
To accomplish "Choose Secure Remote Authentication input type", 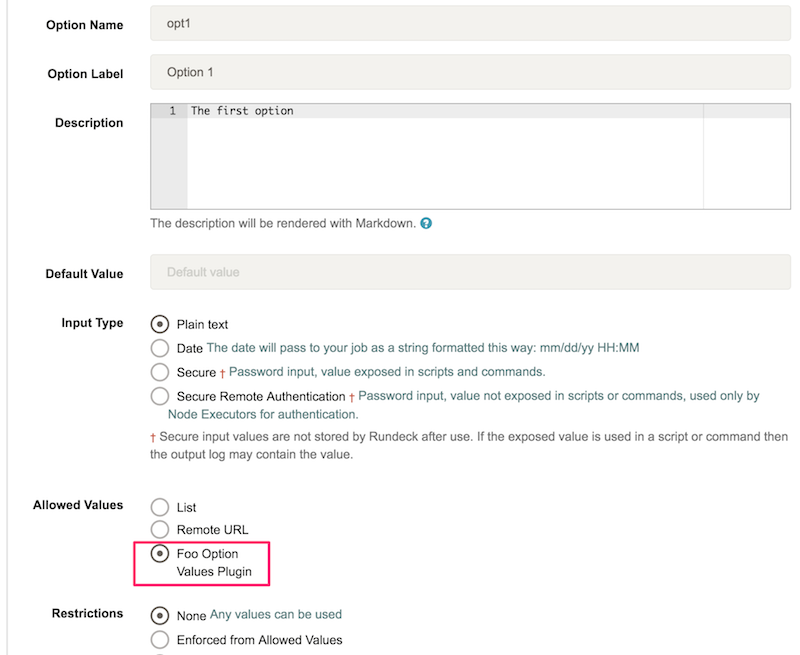I will coord(160,396).
